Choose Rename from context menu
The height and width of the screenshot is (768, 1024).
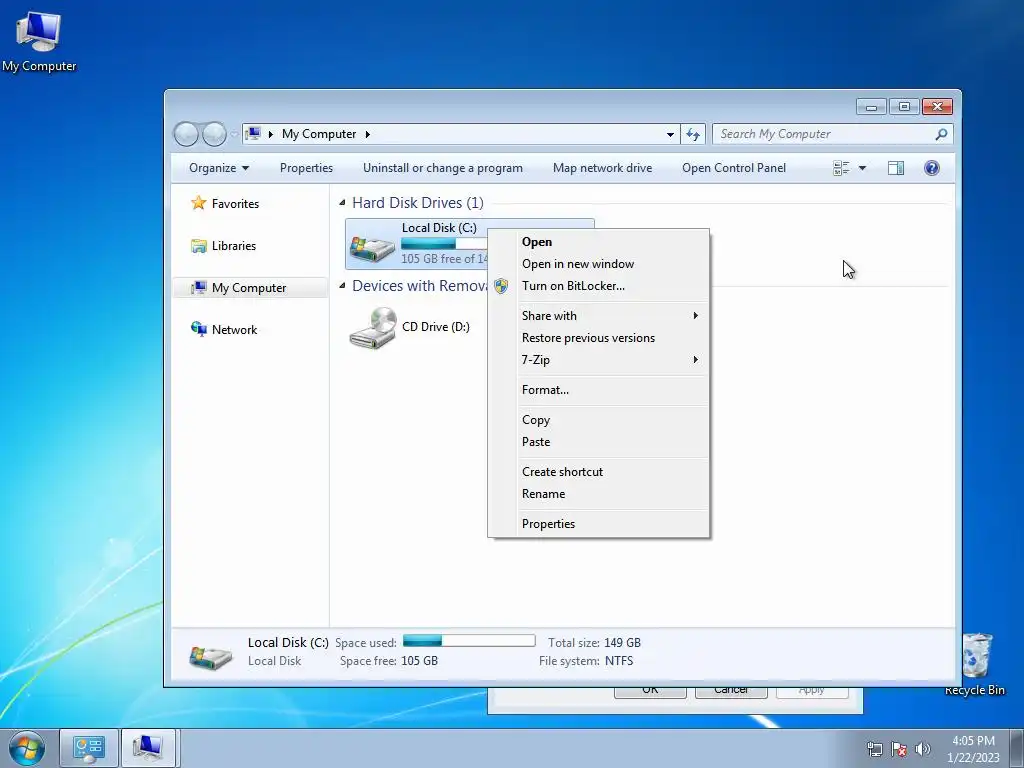[x=543, y=494]
